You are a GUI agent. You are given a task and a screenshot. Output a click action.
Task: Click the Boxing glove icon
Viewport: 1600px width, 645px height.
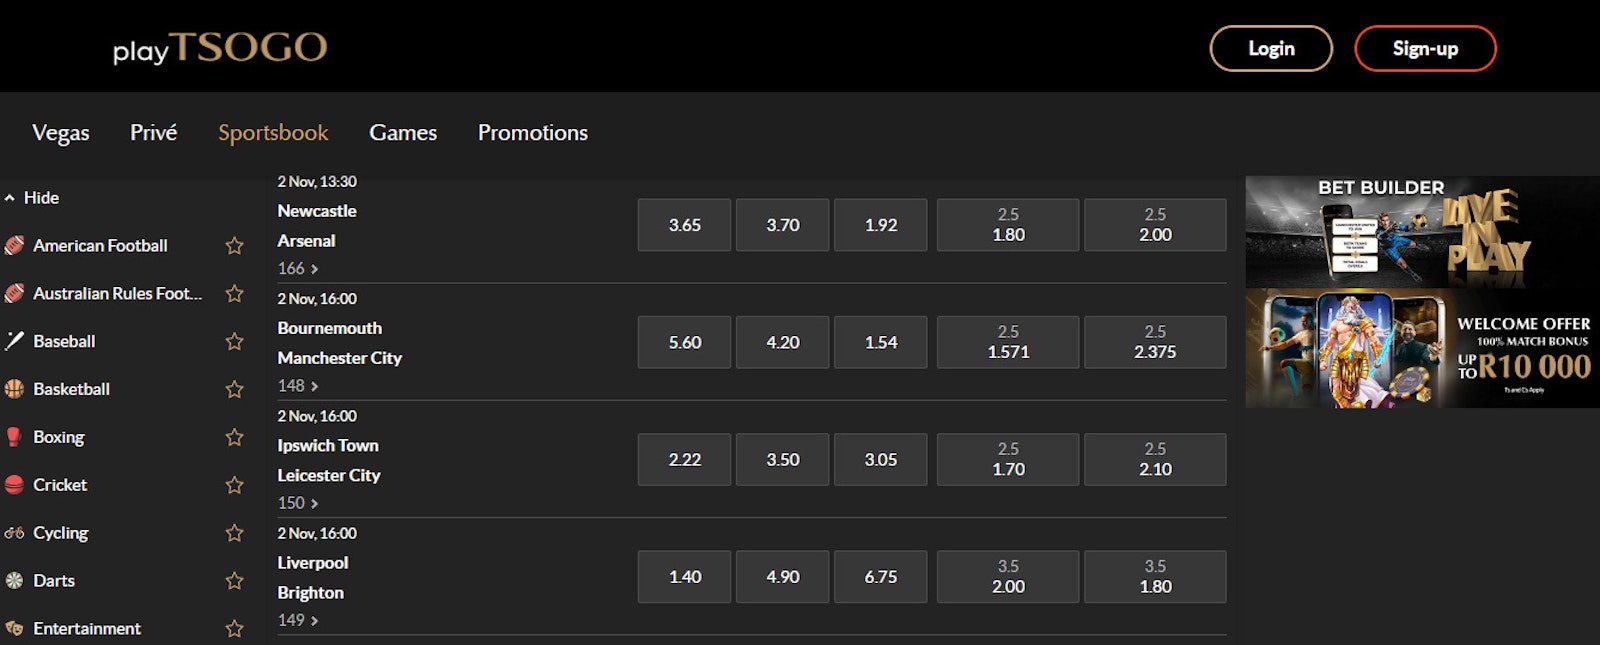[x=14, y=437]
